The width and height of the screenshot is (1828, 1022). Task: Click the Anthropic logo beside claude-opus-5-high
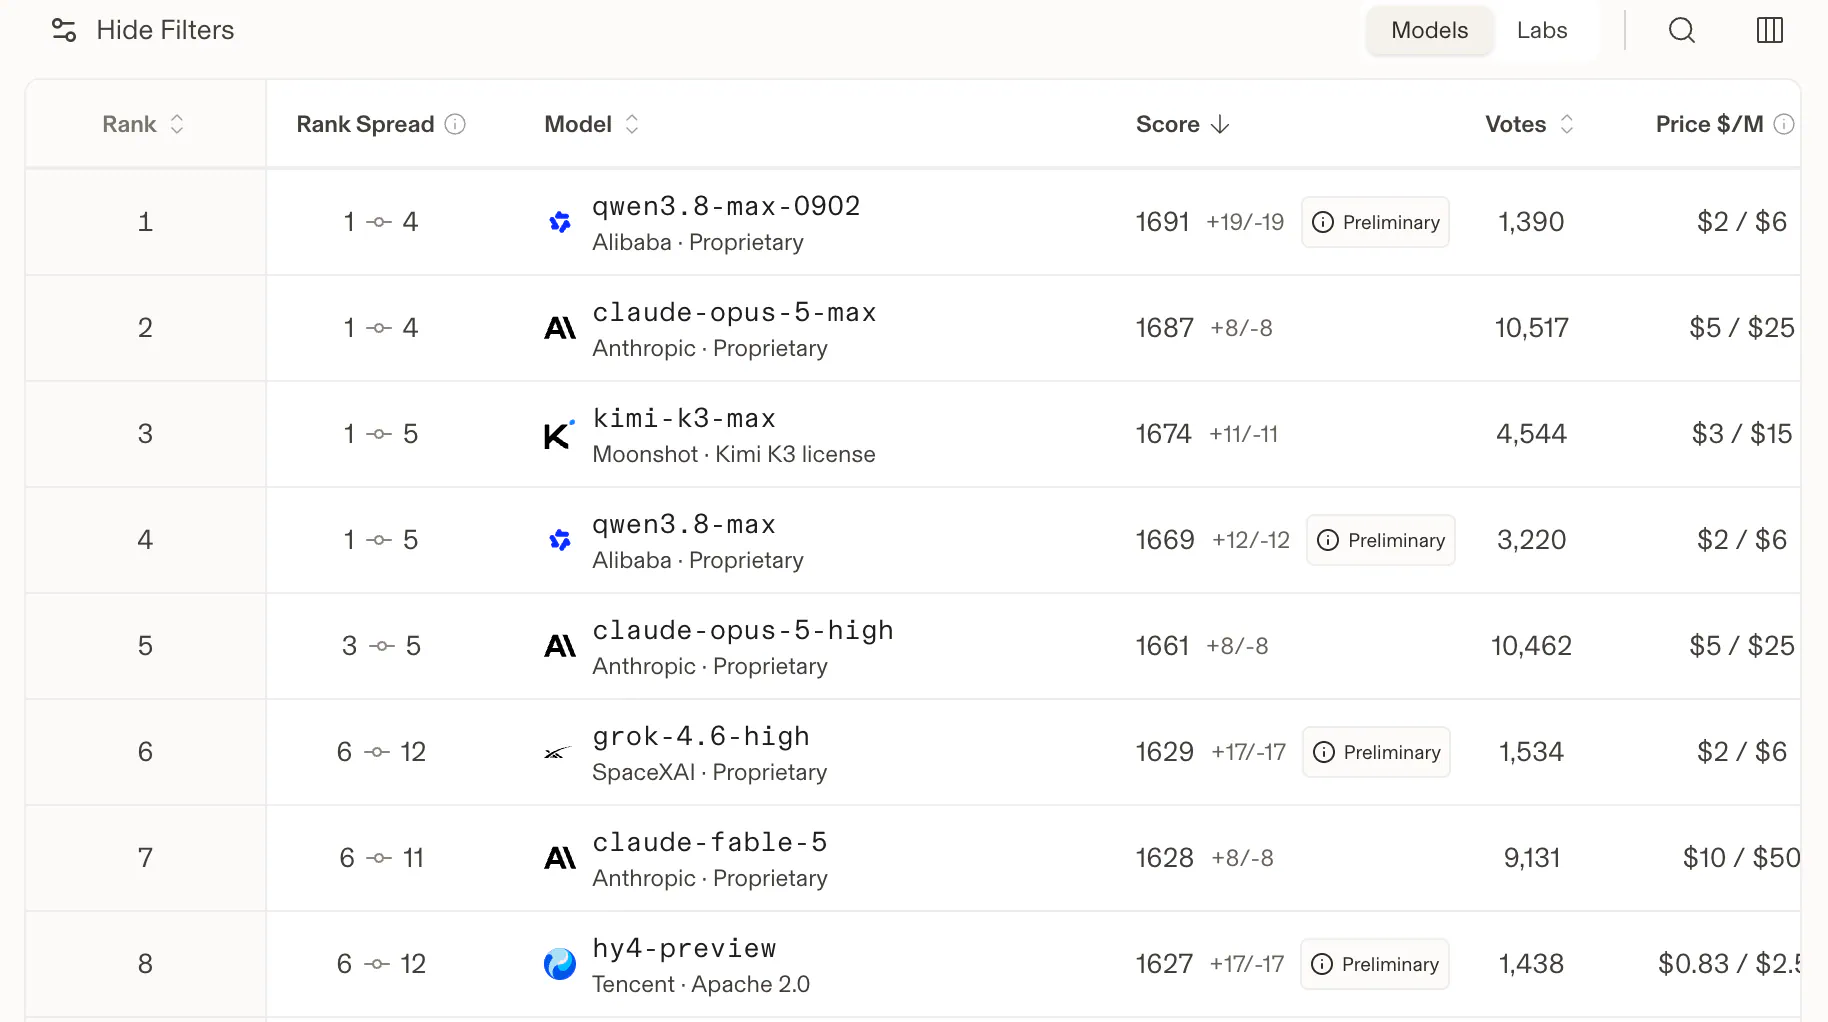(x=560, y=646)
